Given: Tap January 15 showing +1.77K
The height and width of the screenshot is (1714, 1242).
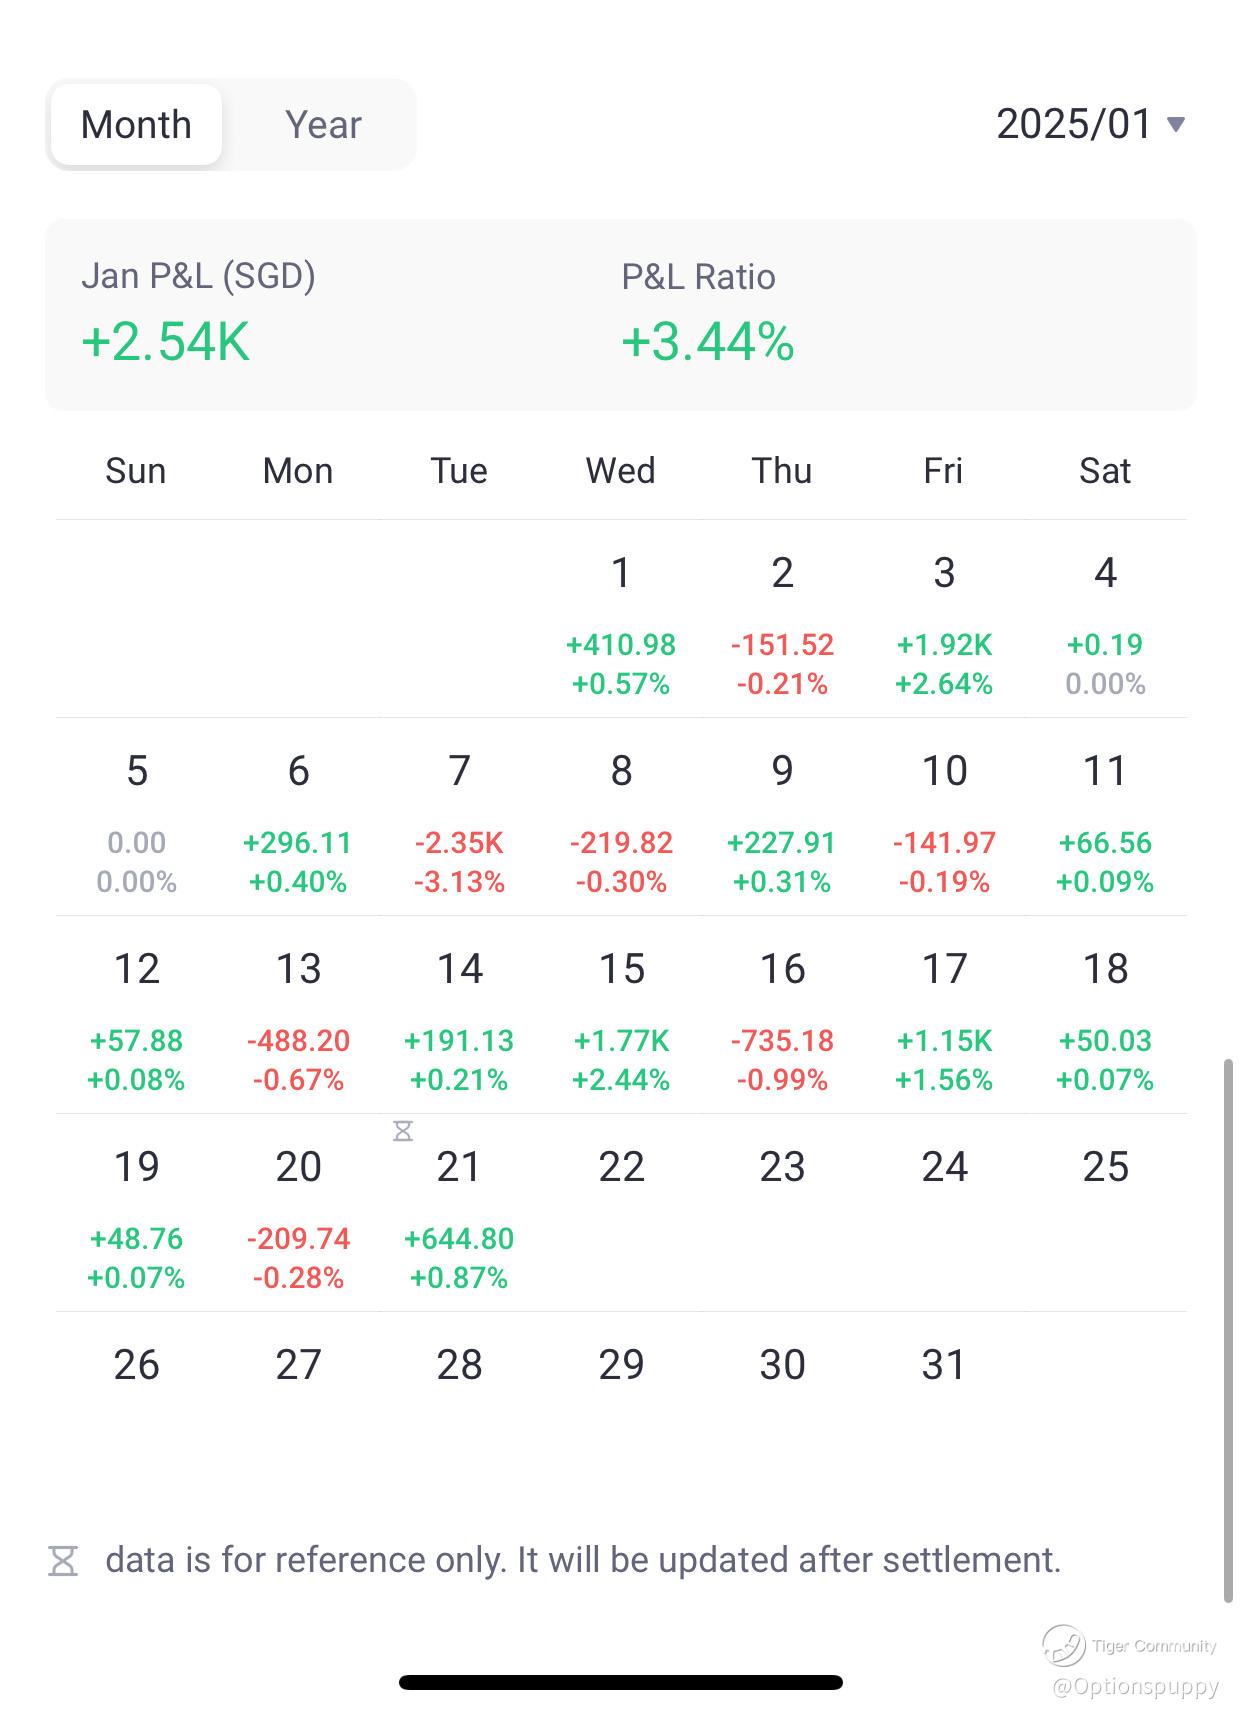Looking at the screenshot, I should [621, 1021].
